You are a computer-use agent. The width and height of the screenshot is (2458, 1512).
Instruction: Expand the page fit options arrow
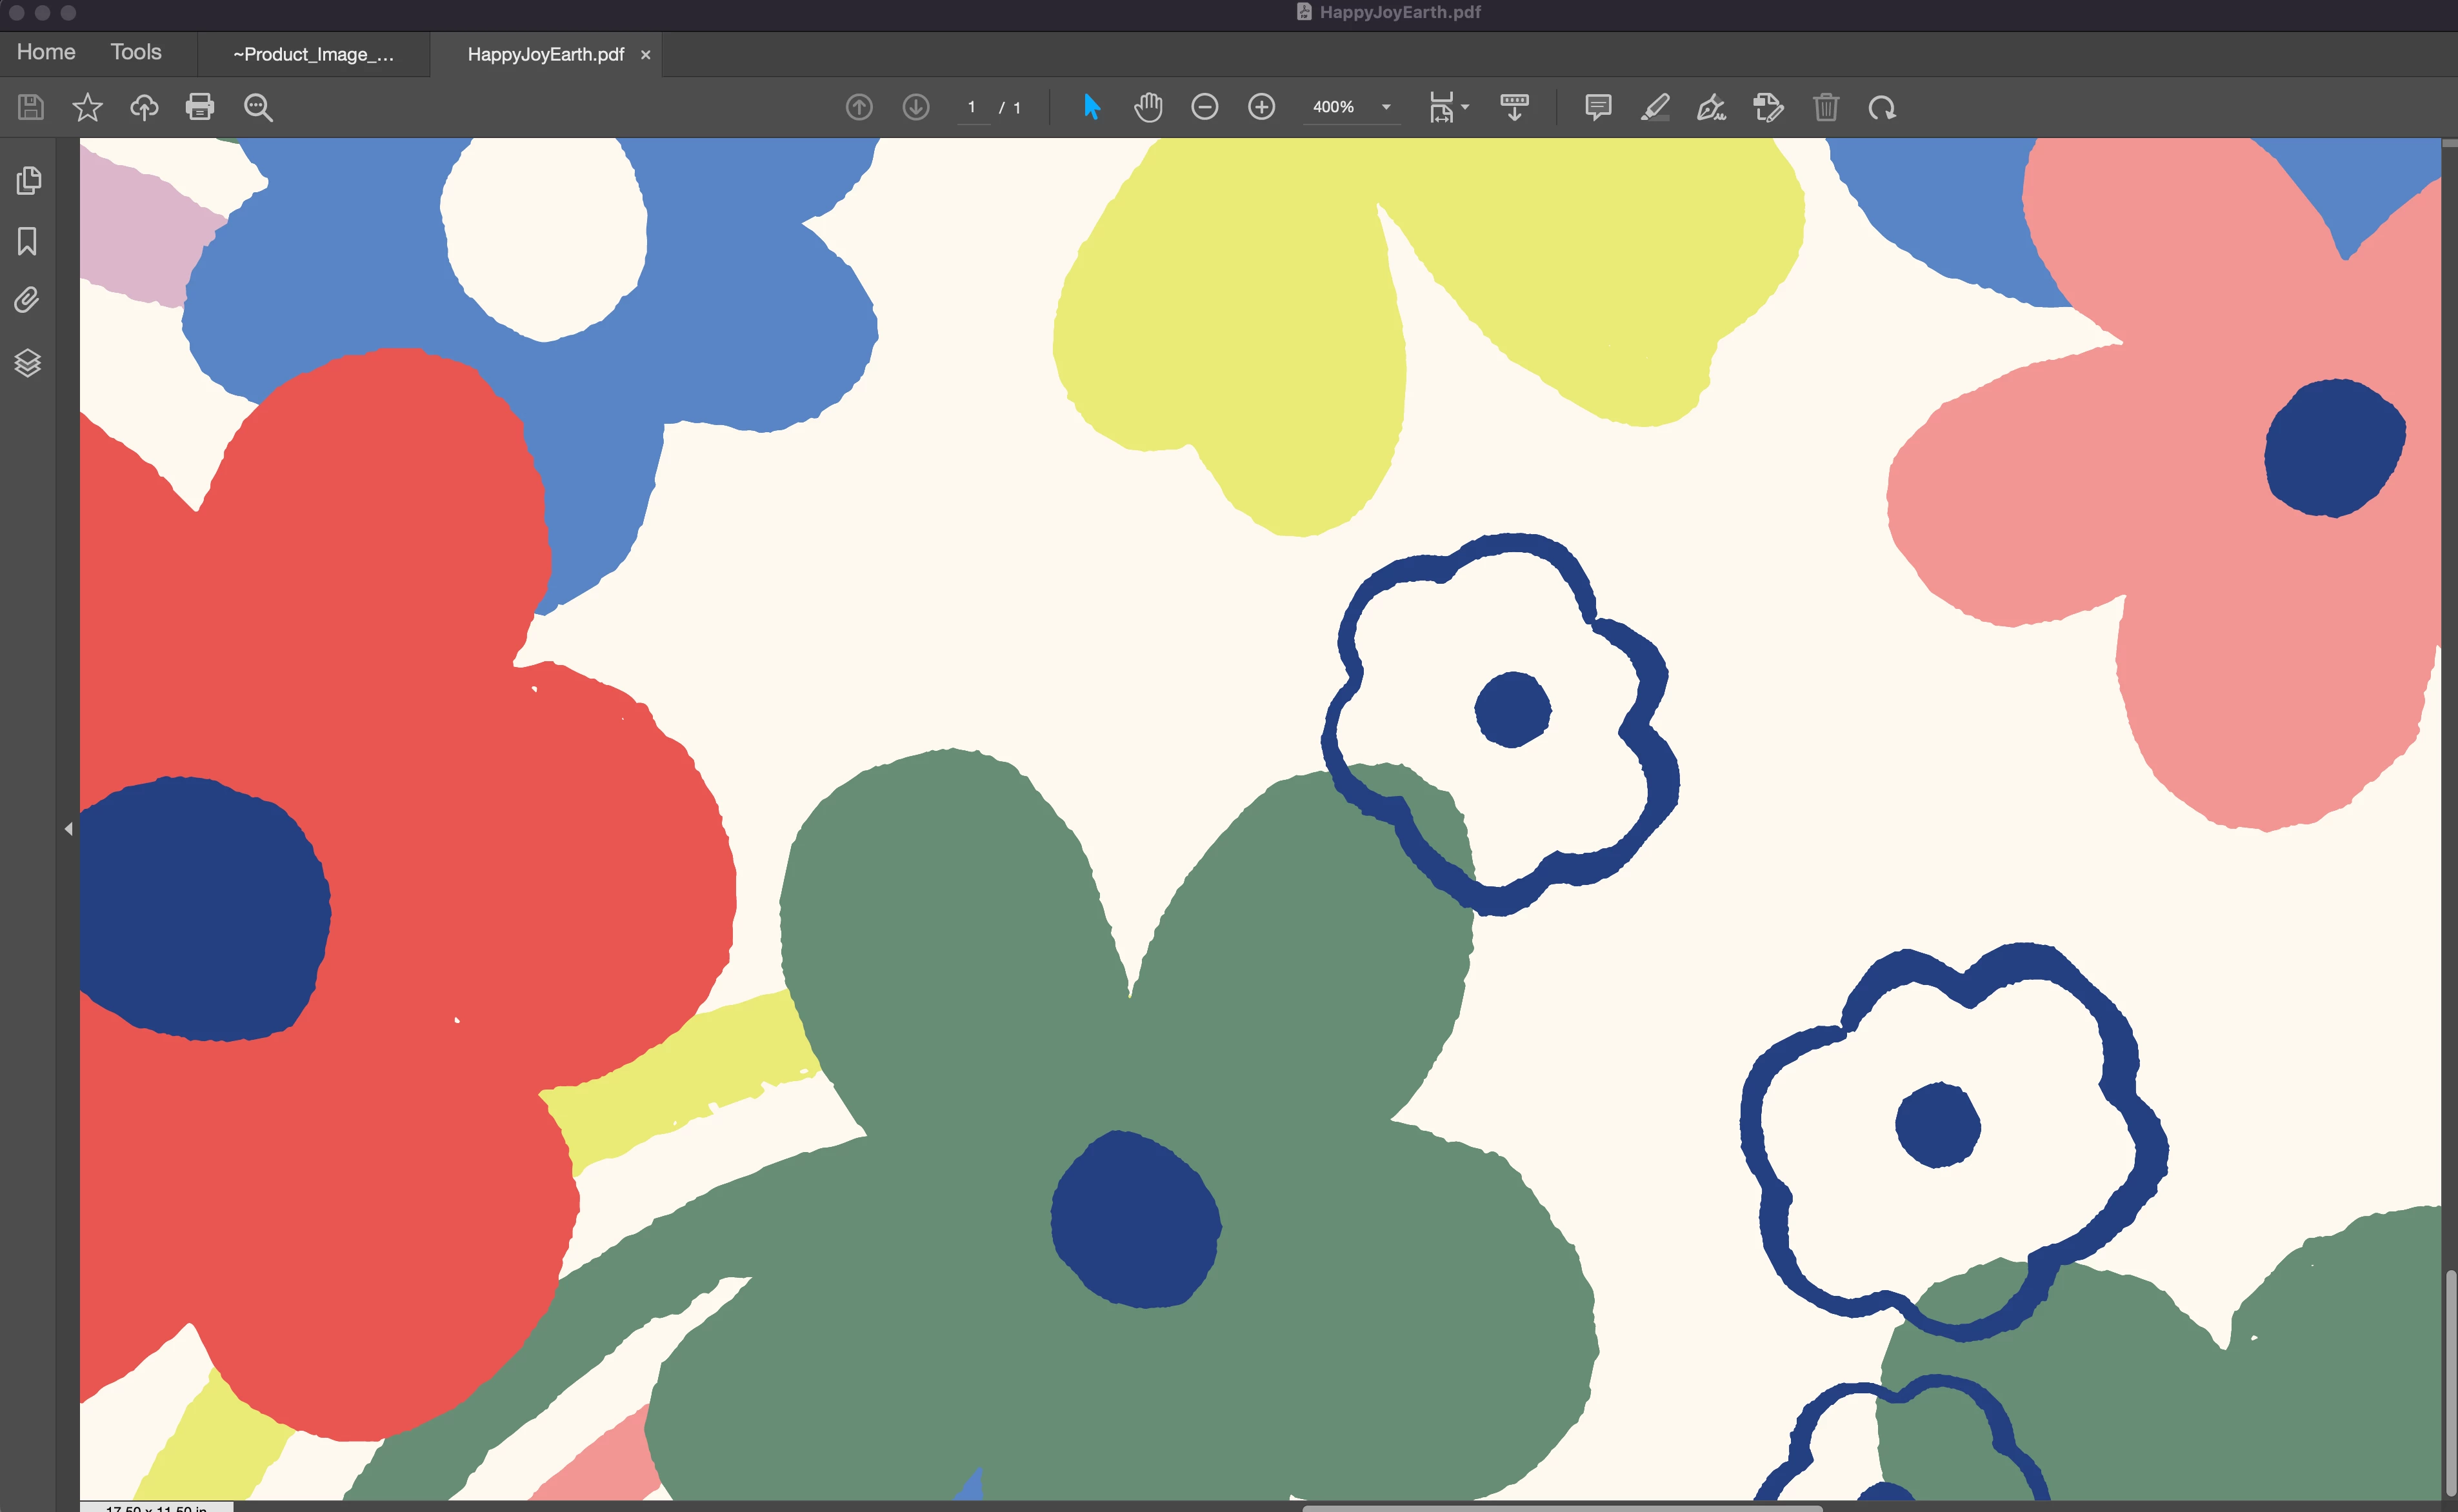(x=1465, y=107)
